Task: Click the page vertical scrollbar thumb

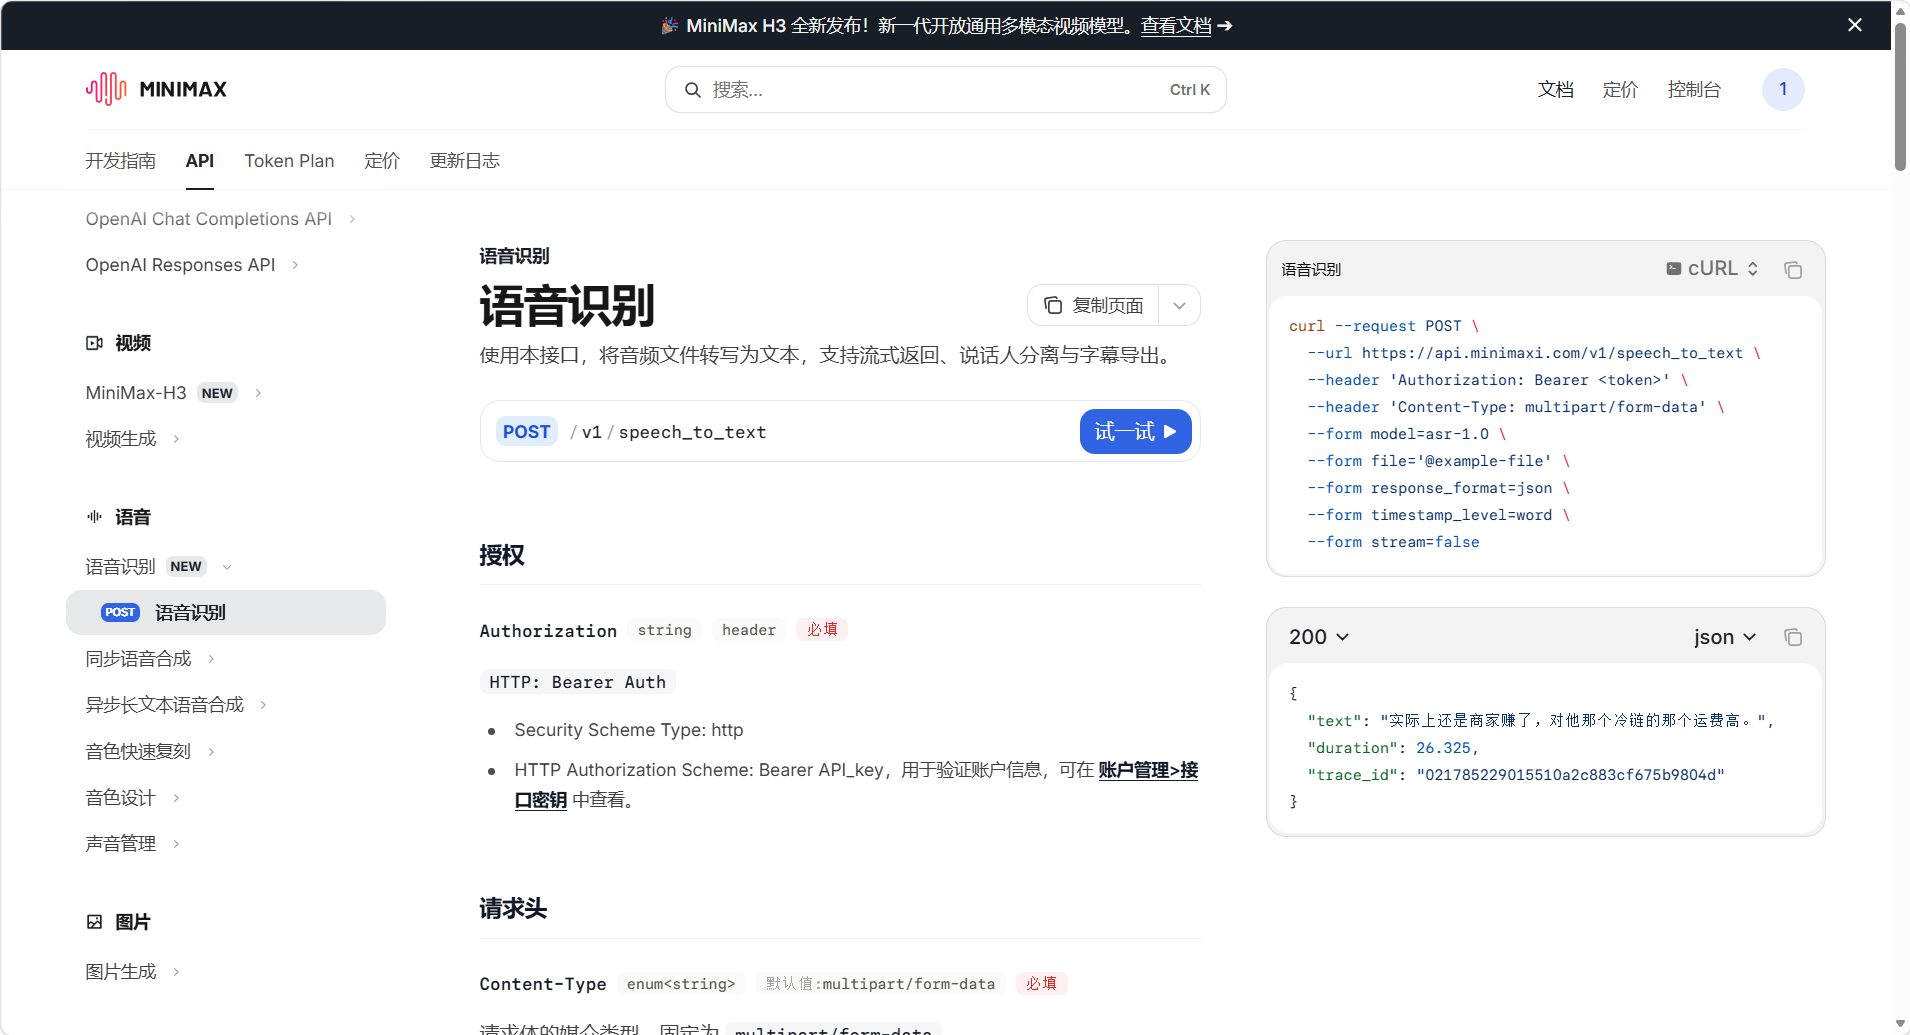Action: [x=1900, y=95]
